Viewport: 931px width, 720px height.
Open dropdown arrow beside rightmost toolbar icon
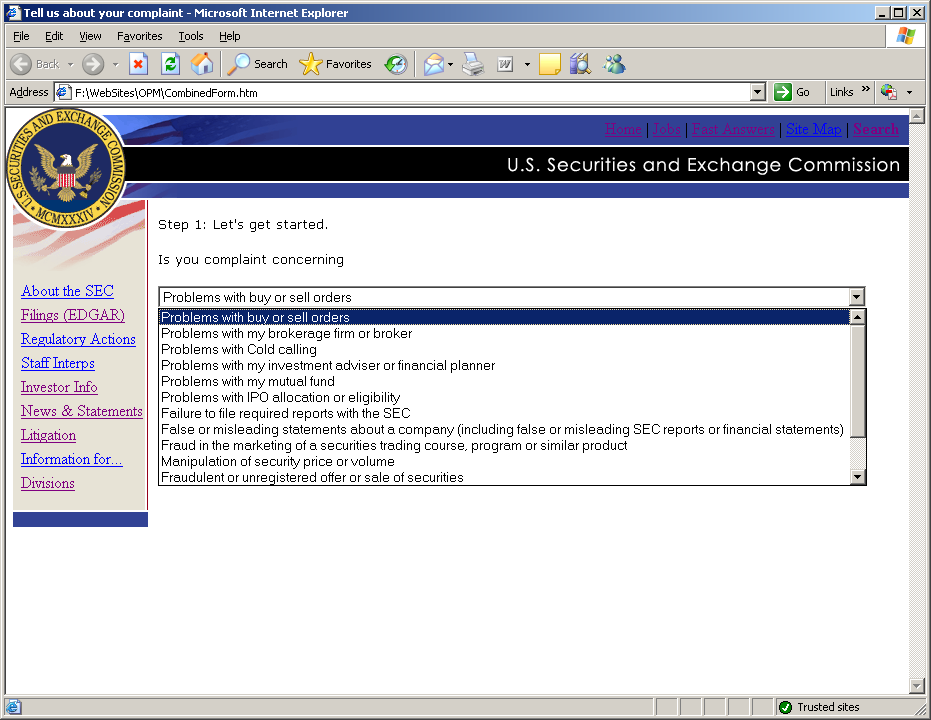coord(909,92)
